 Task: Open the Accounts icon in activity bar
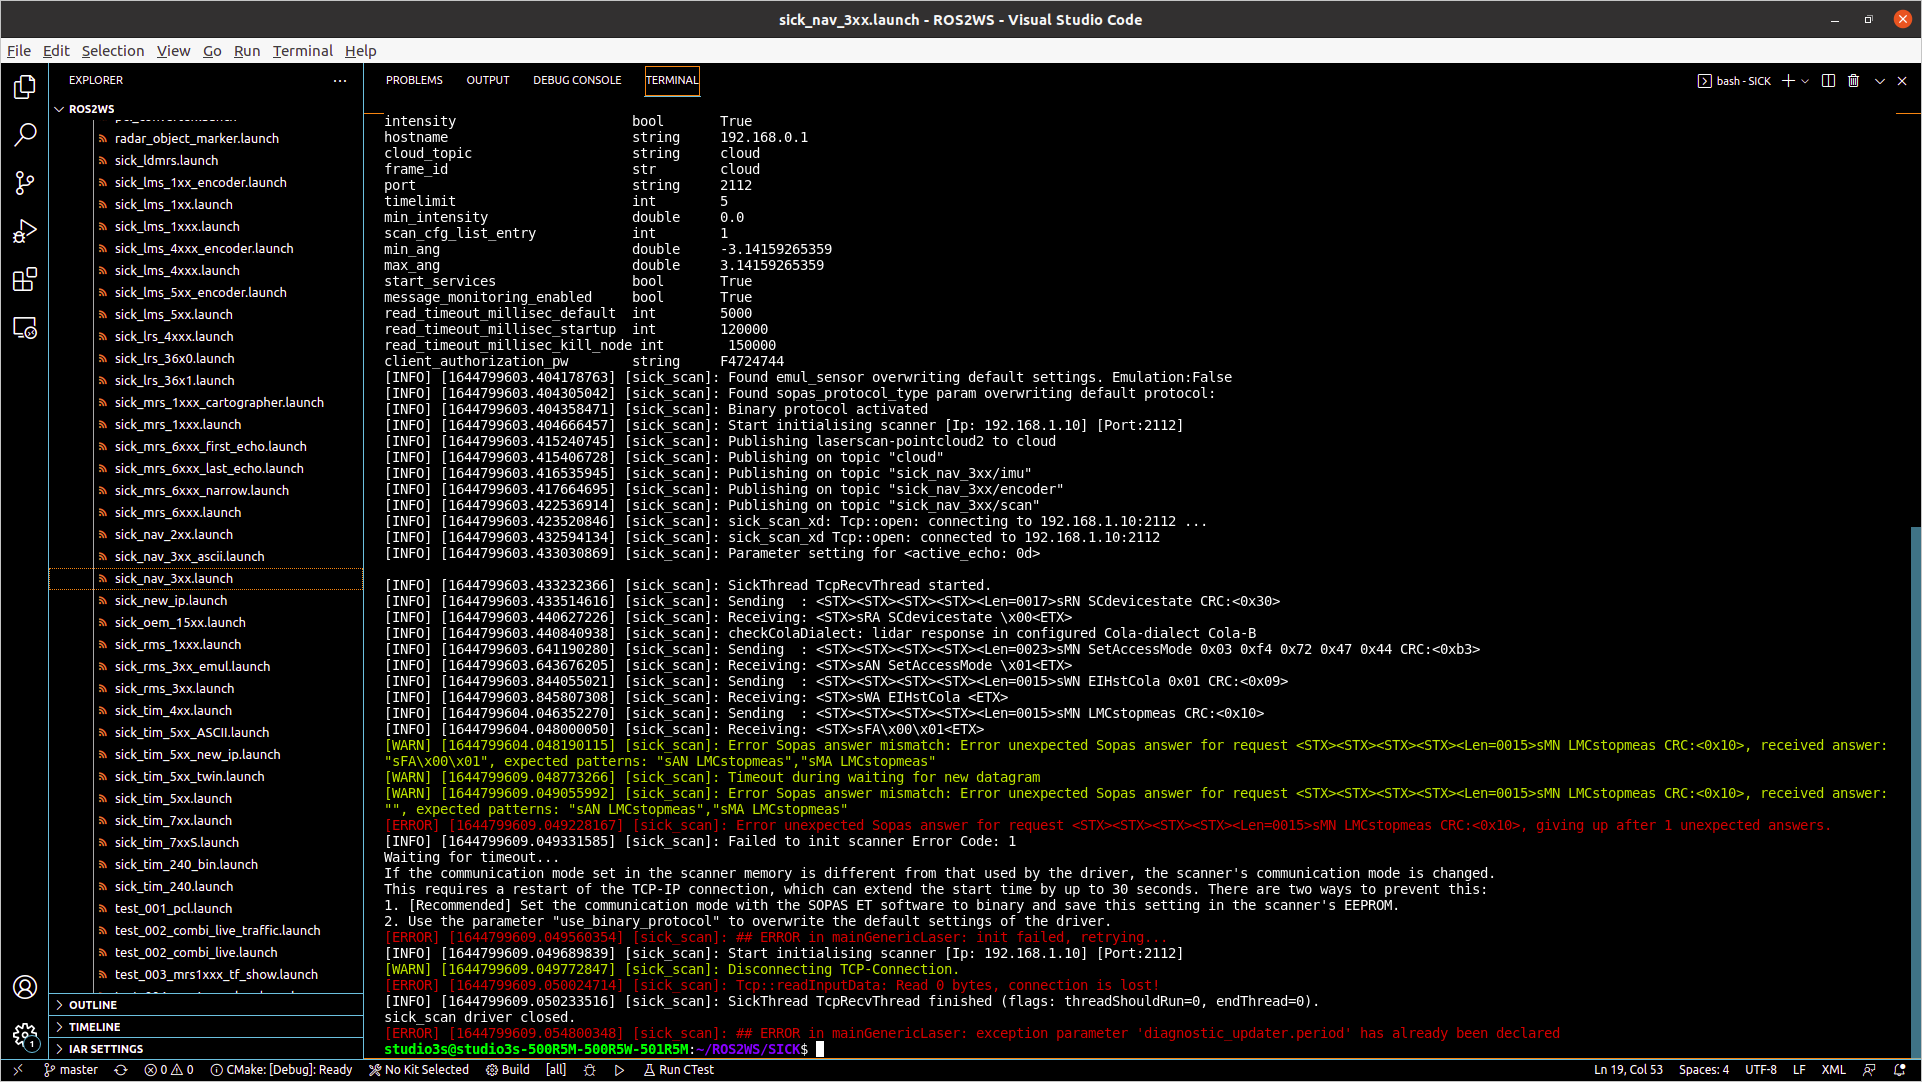(25, 987)
